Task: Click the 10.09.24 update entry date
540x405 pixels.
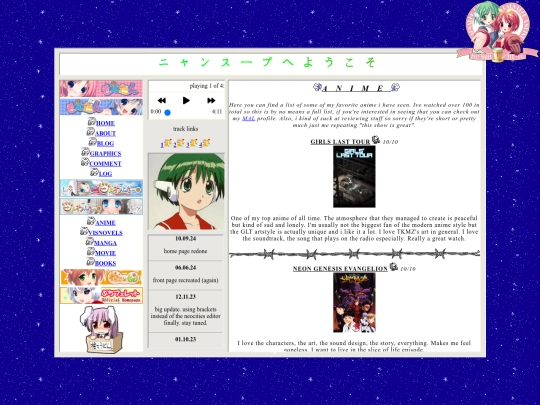Action: pyautogui.click(x=186, y=238)
